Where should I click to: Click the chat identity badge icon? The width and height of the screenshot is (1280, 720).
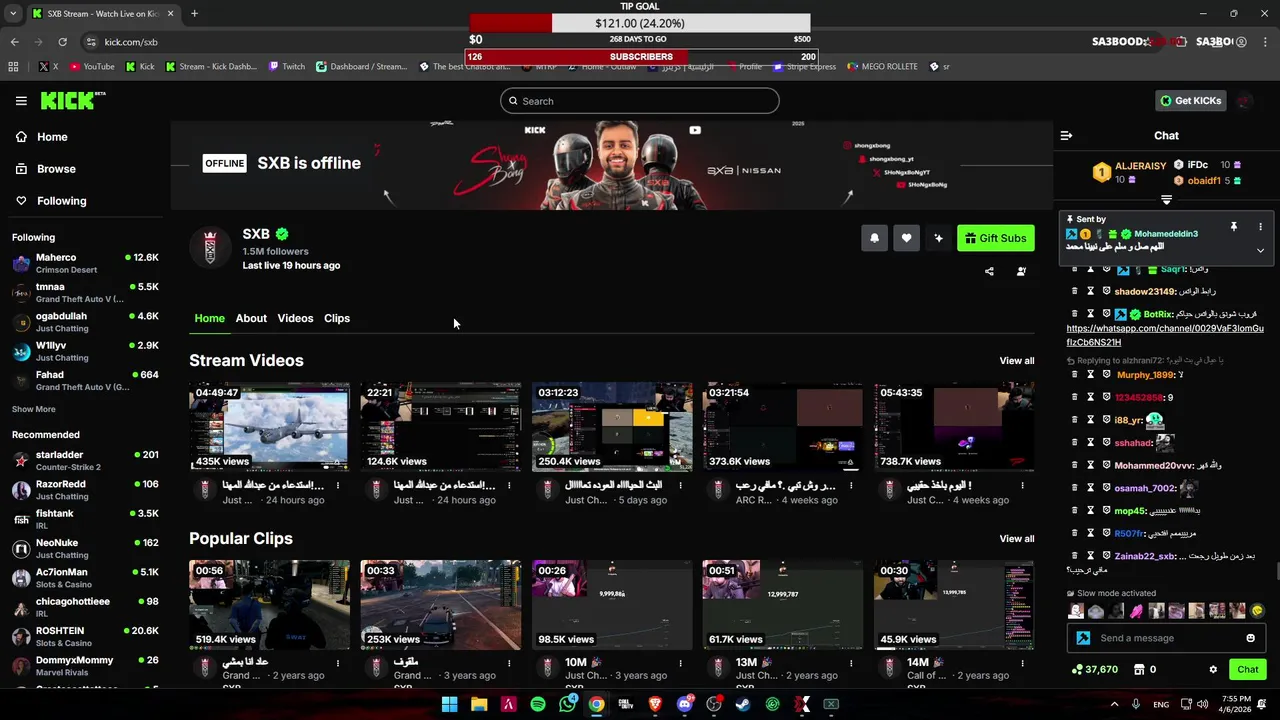tap(1082, 638)
